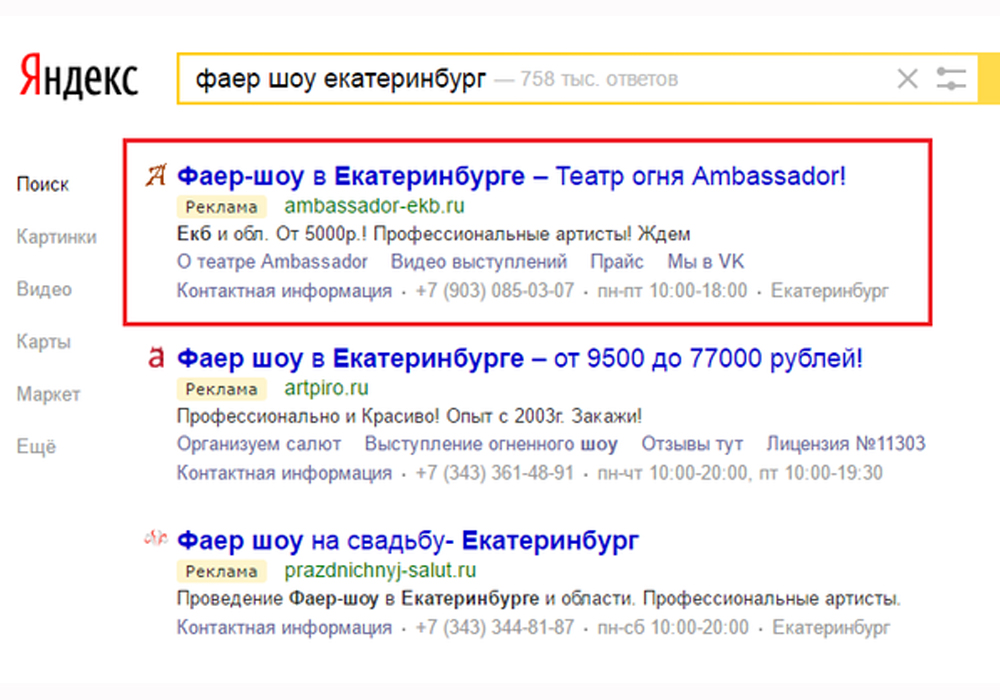1000x700 pixels.
Task: Open the Организуем салют sitelink
Action: pos(259,444)
